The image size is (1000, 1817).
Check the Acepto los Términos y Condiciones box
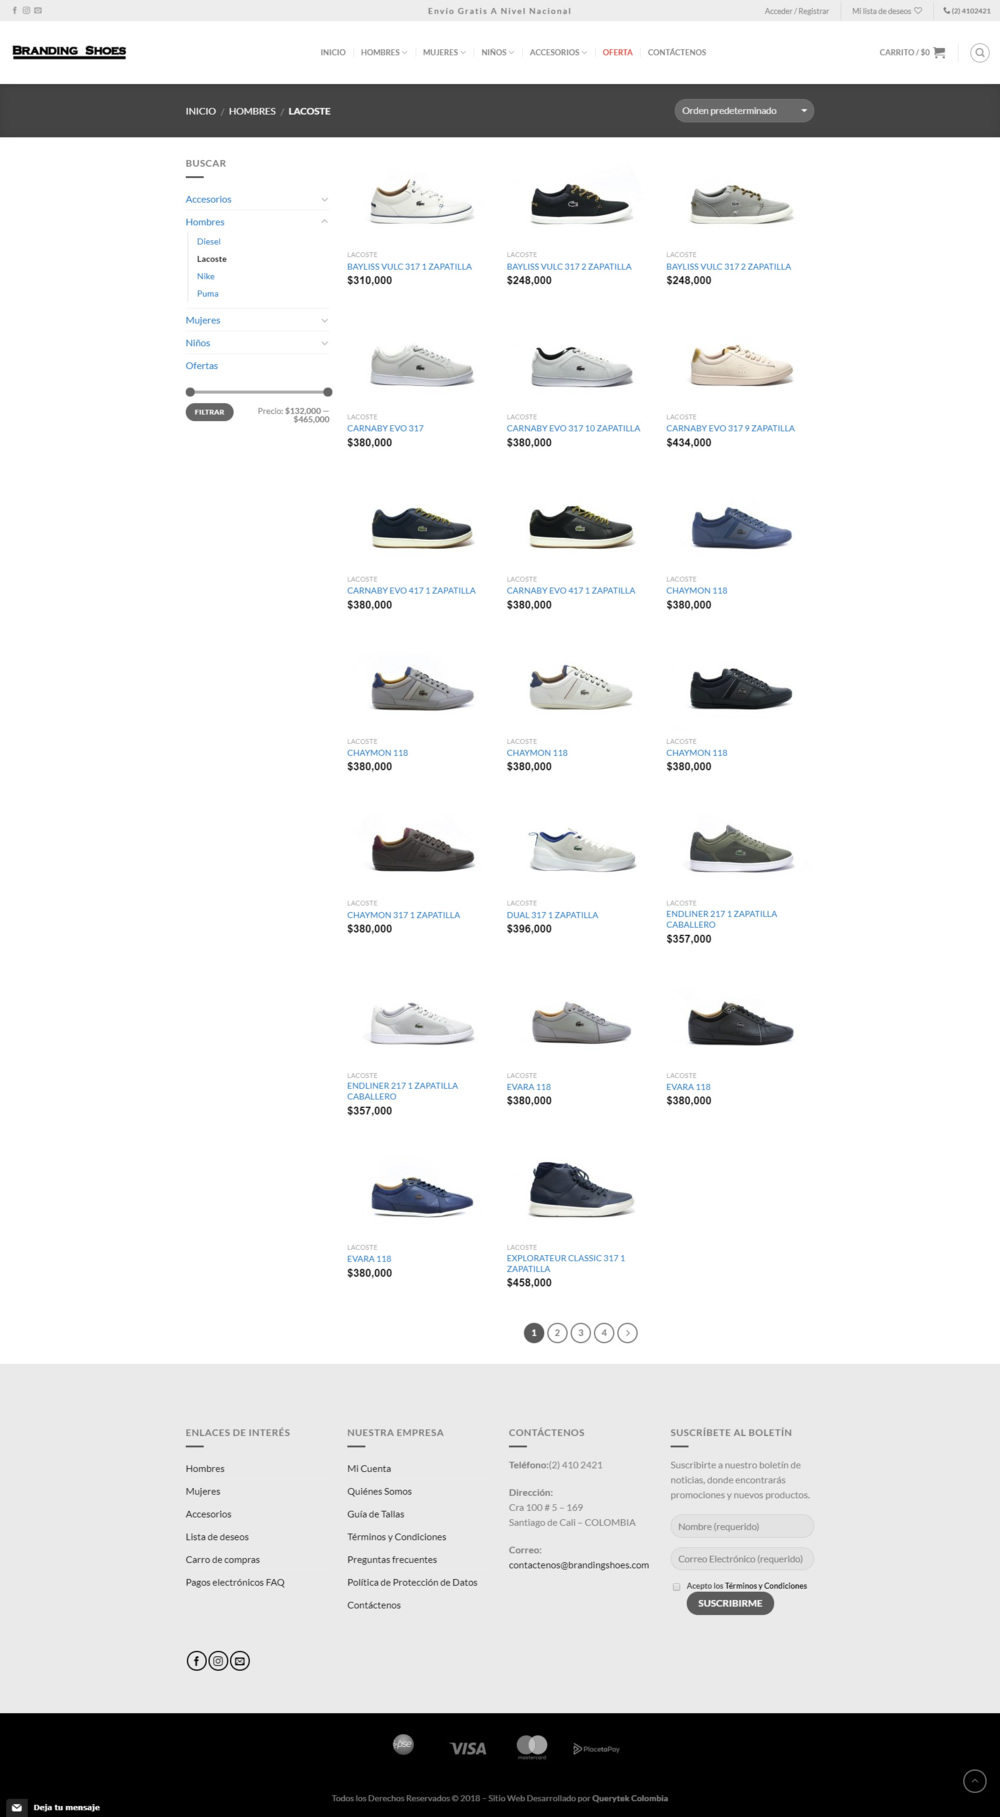point(677,1587)
